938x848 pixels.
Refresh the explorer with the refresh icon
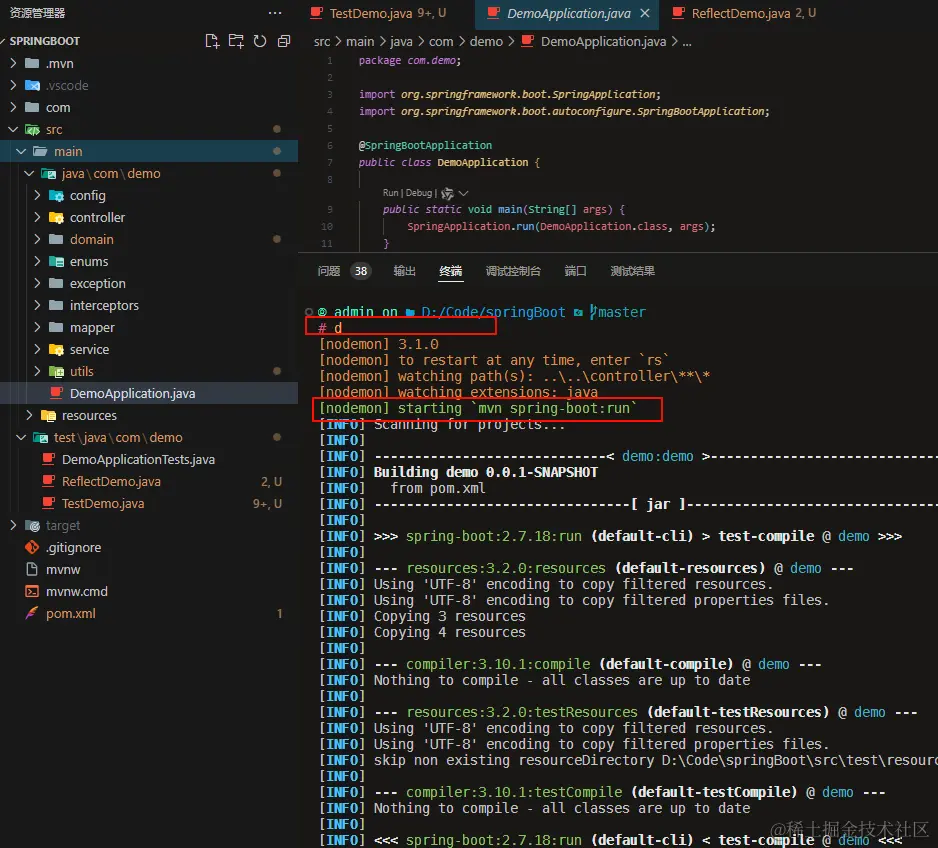point(260,41)
